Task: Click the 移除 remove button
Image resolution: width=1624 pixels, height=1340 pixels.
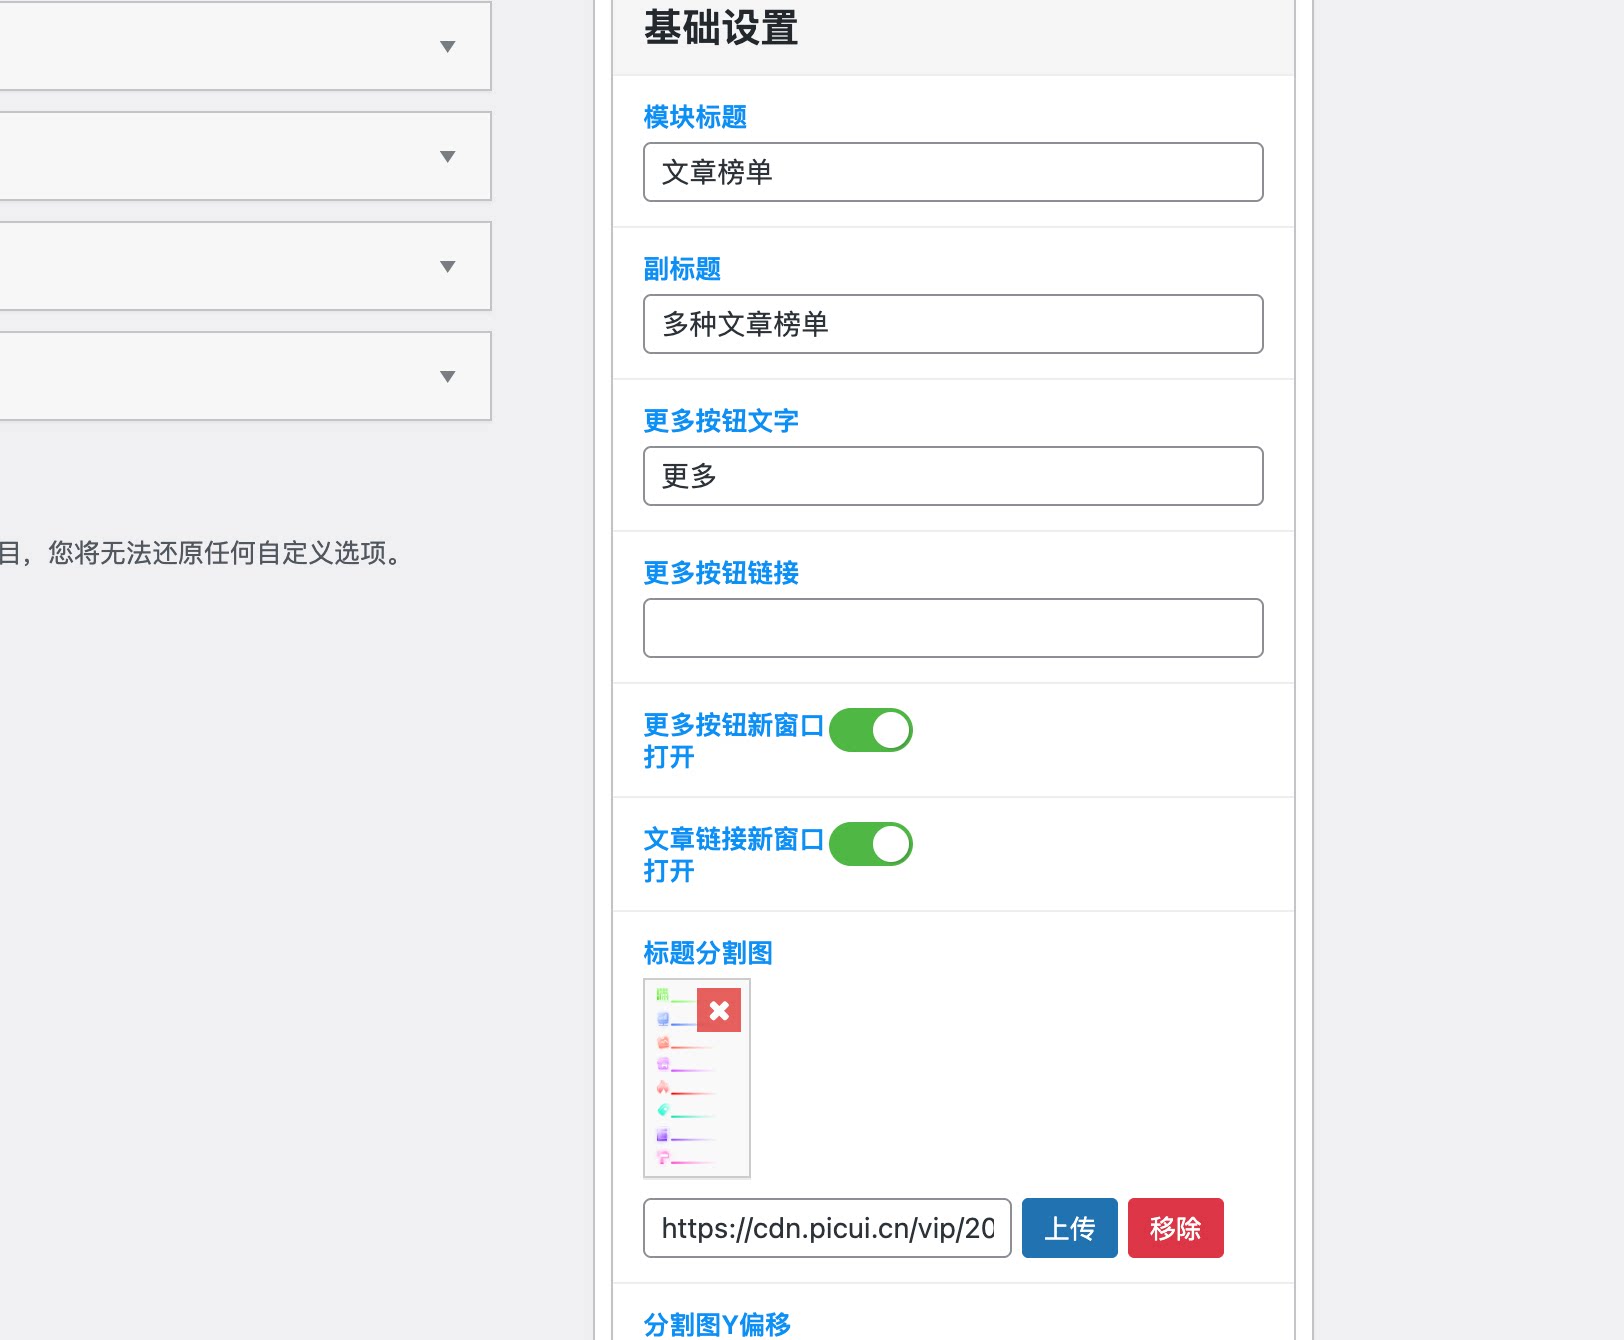Action: coord(1175,1228)
